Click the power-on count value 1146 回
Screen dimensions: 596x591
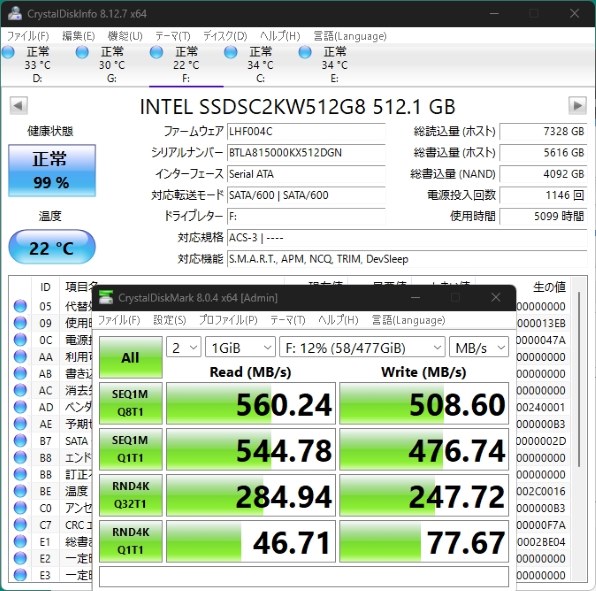[543, 195]
